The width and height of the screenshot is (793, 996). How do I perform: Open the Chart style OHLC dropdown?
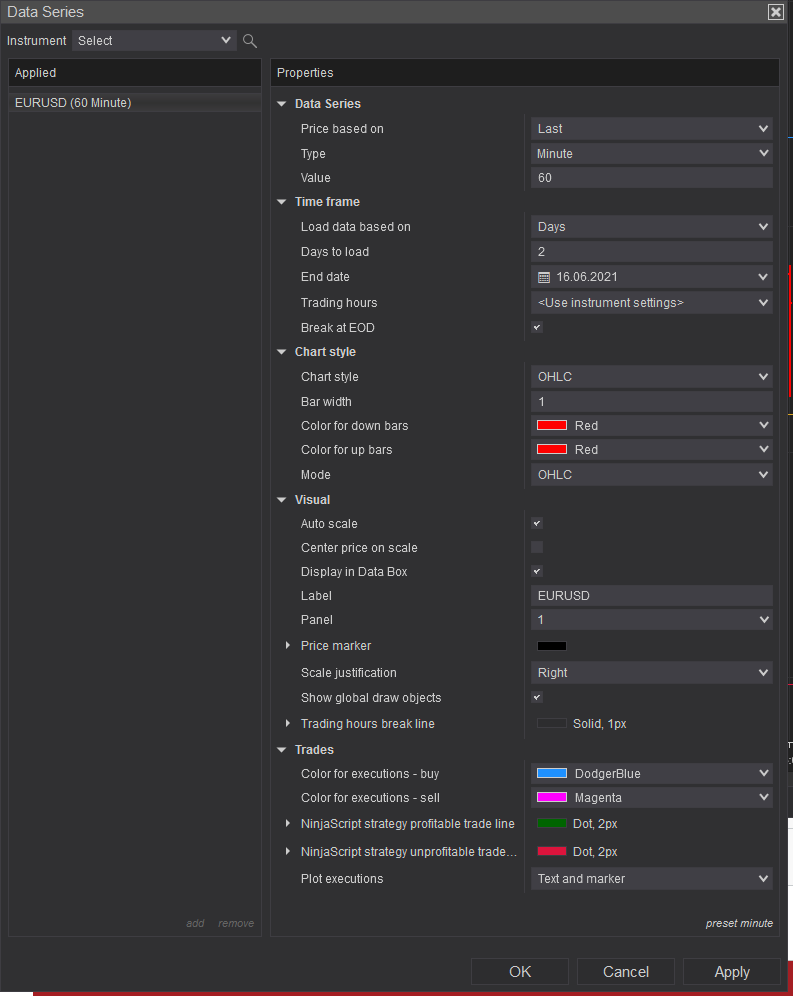tap(651, 377)
